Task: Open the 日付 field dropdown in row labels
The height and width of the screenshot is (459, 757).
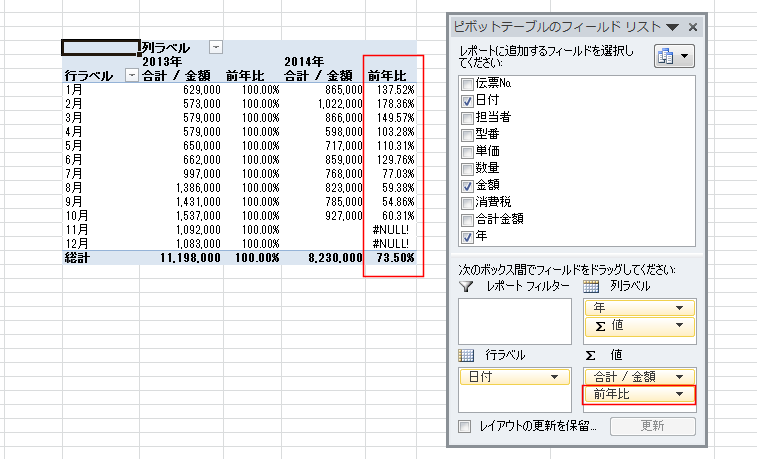Action: (x=554, y=377)
